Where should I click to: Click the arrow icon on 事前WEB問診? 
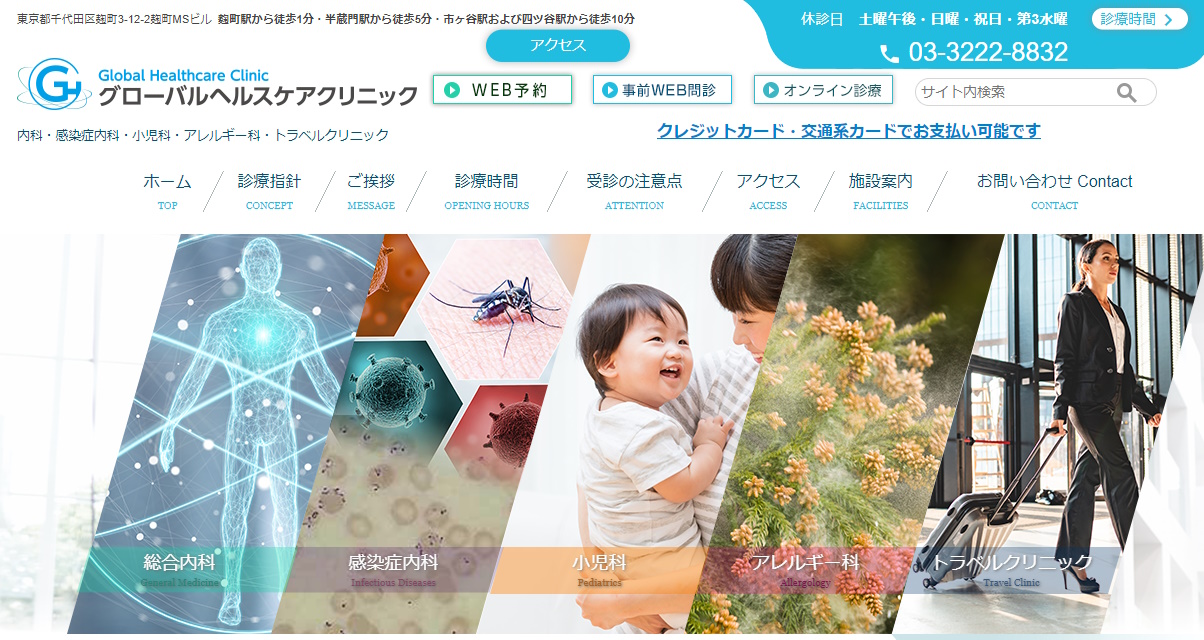coord(610,90)
